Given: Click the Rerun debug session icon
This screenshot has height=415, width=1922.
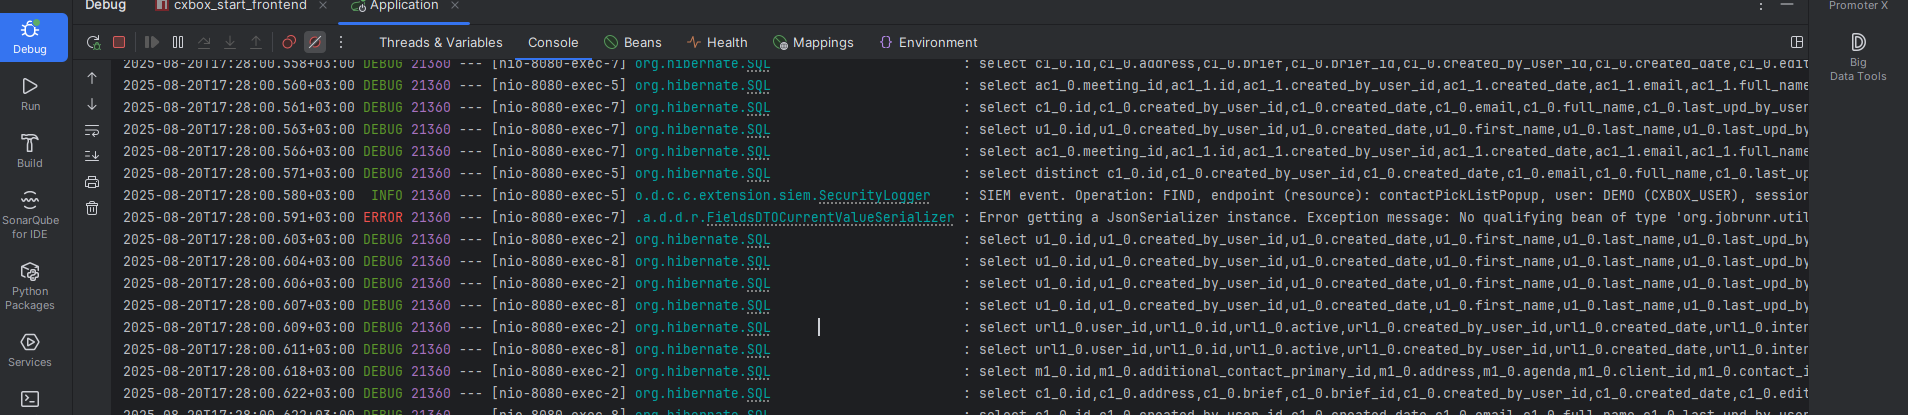Looking at the screenshot, I should pyautogui.click(x=93, y=42).
